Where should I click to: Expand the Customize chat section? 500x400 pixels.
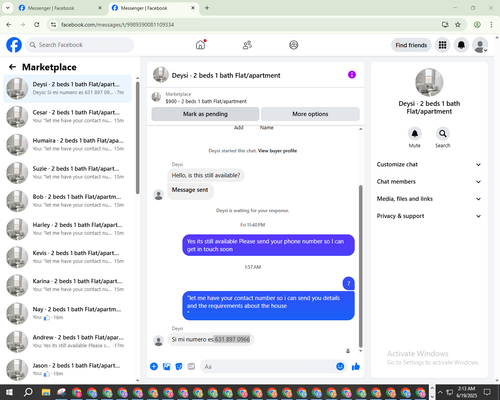(x=429, y=164)
